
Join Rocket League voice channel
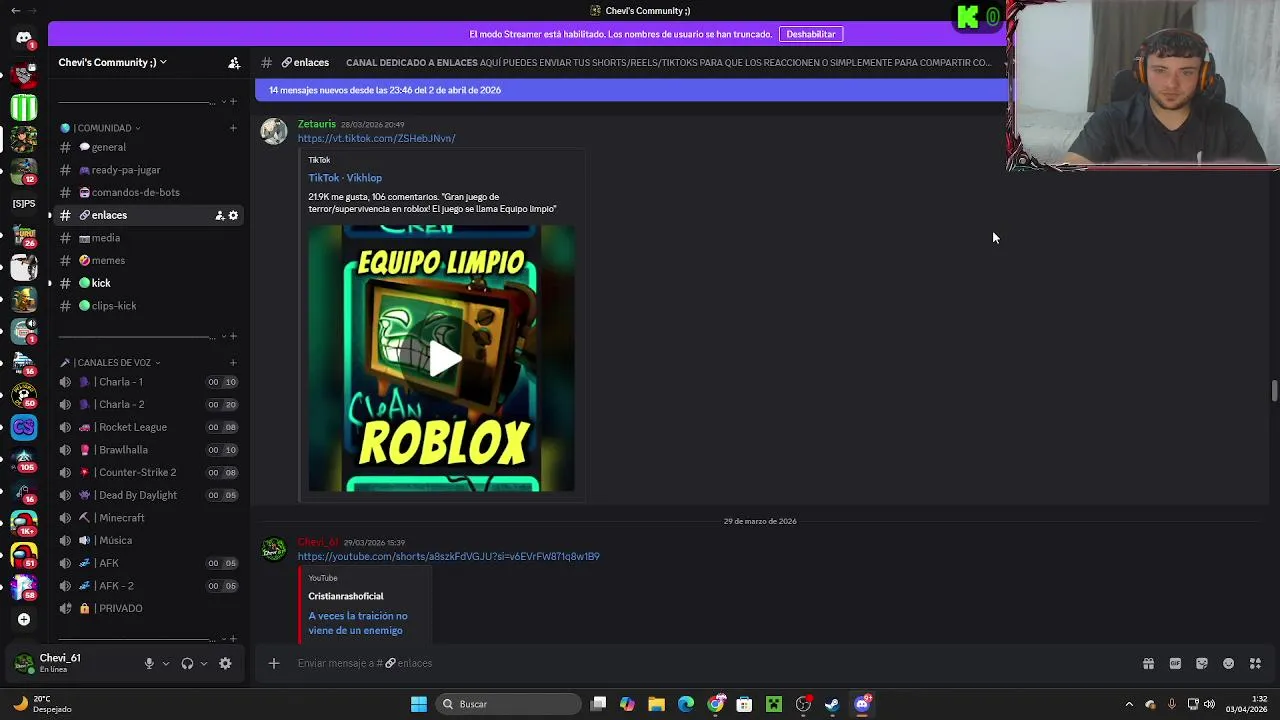(148, 427)
